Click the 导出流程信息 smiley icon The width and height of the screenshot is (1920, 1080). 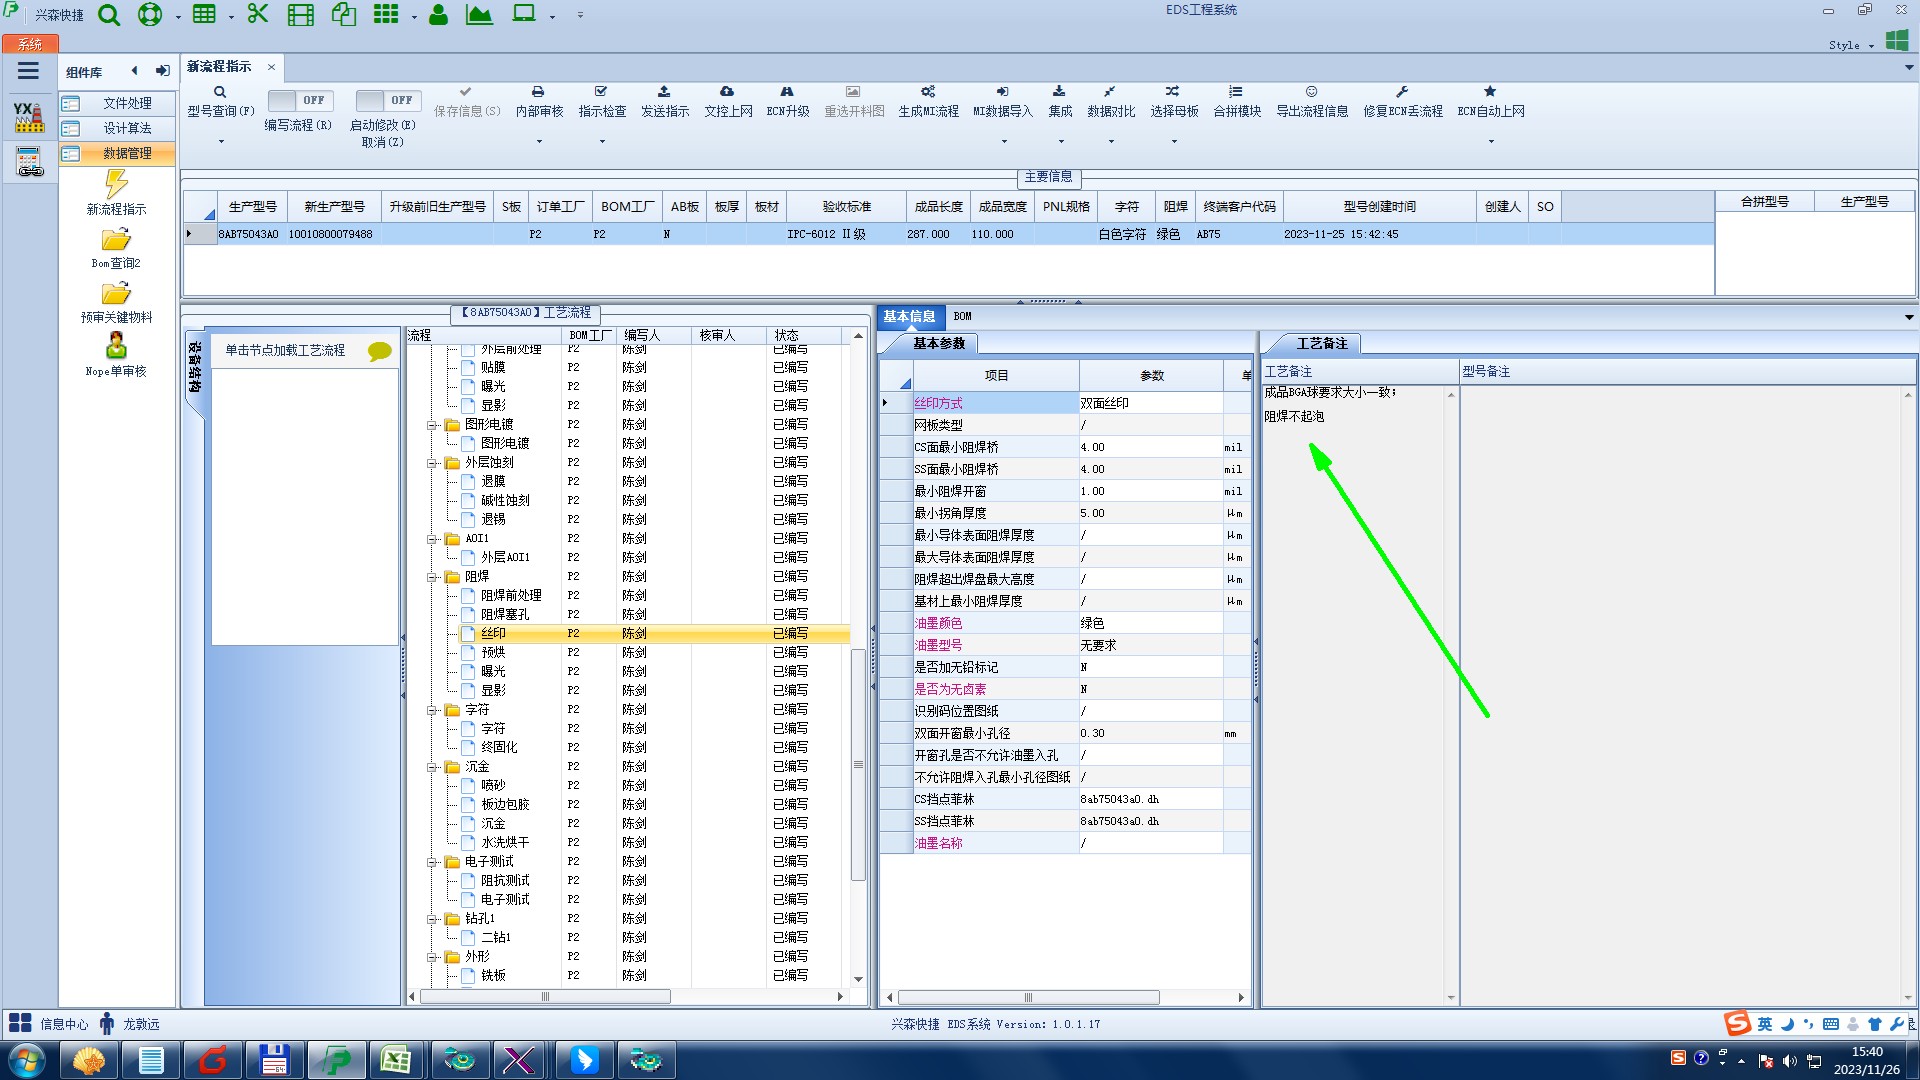(x=1311, y=92)
